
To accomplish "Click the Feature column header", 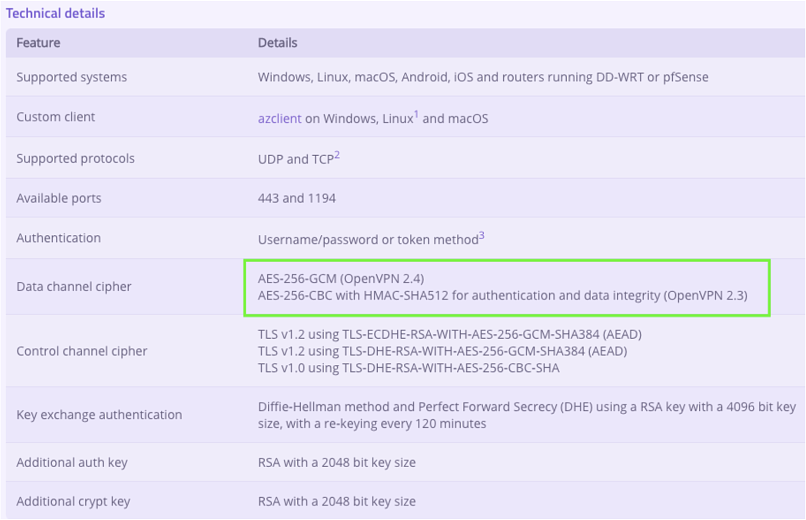I will click(38, 43).
